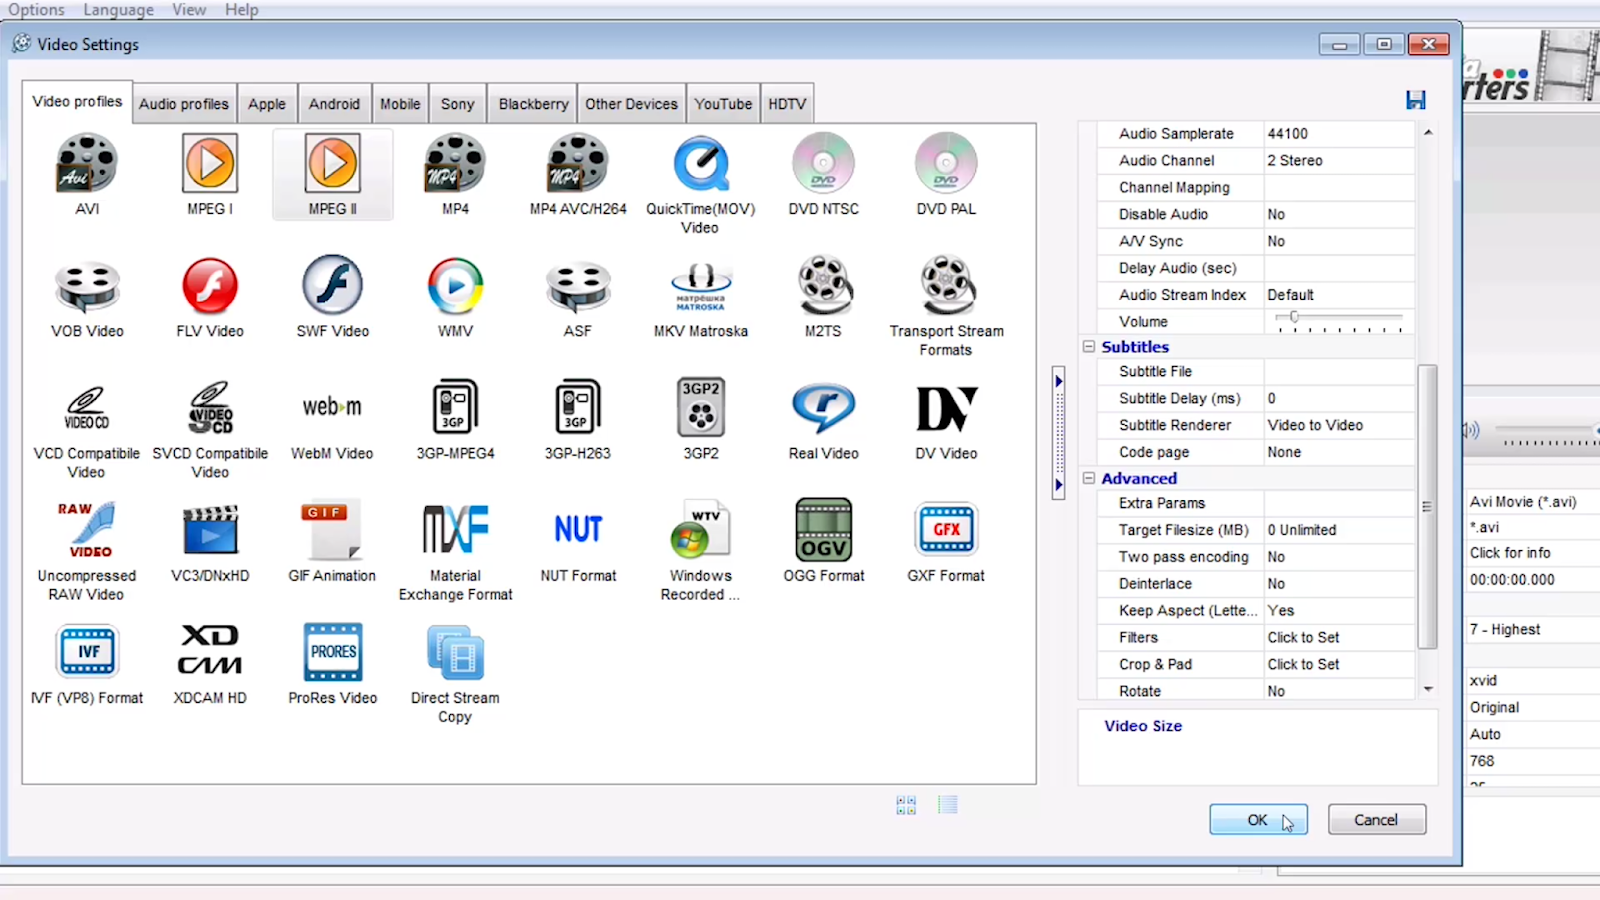The width and height of the screenshot is (1600, 900).
Task: Select Direct Stream Copy profile
Action: click(455, 673)
